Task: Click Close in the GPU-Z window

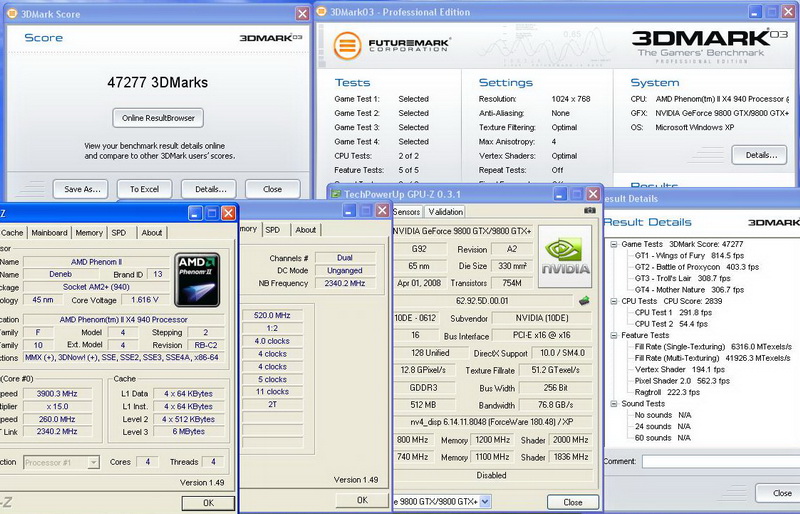Action: [572, 502]
